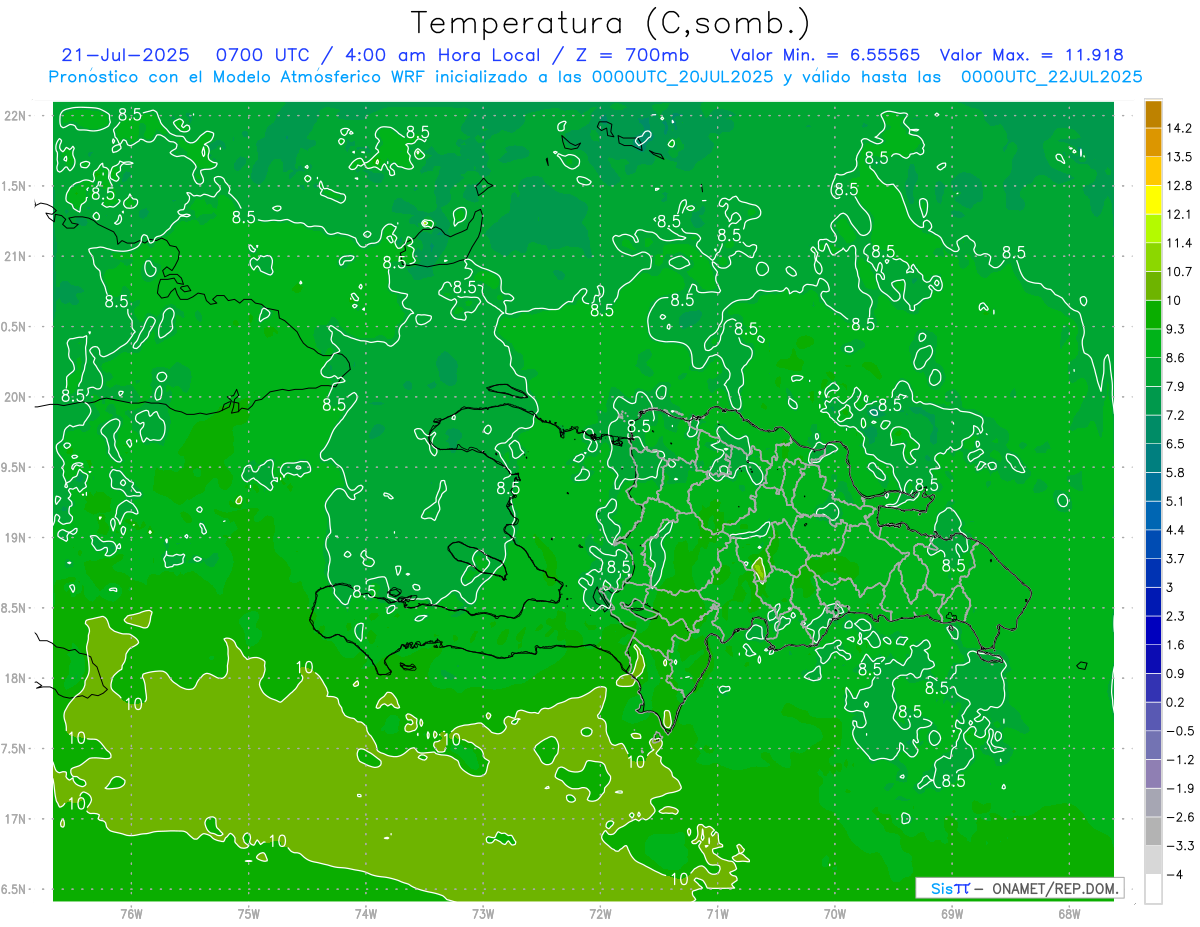Click the "0.9" color scale label

[1177, 673]
